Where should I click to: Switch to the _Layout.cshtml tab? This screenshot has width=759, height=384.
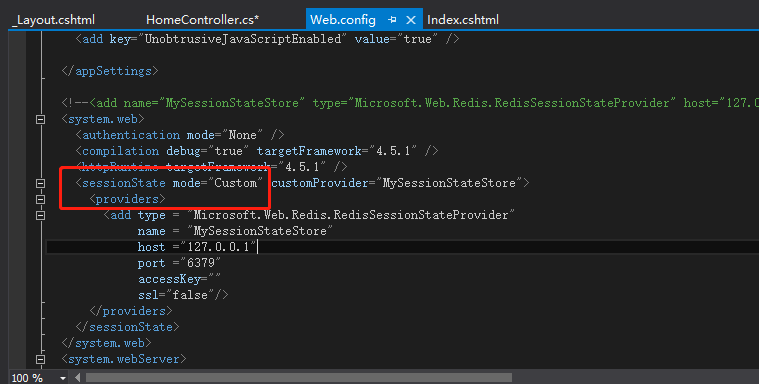54,20
